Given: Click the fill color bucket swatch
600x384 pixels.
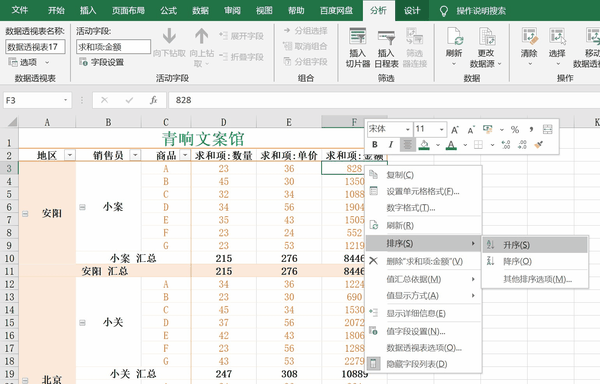Looking at the screenshot, I should click(424, 145).
